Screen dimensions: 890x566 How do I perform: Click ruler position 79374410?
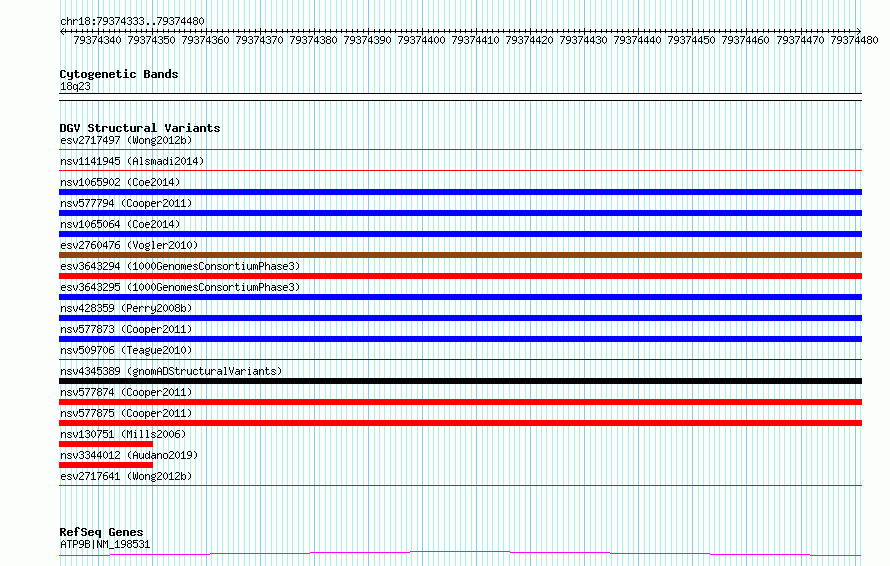coord(475,41)
